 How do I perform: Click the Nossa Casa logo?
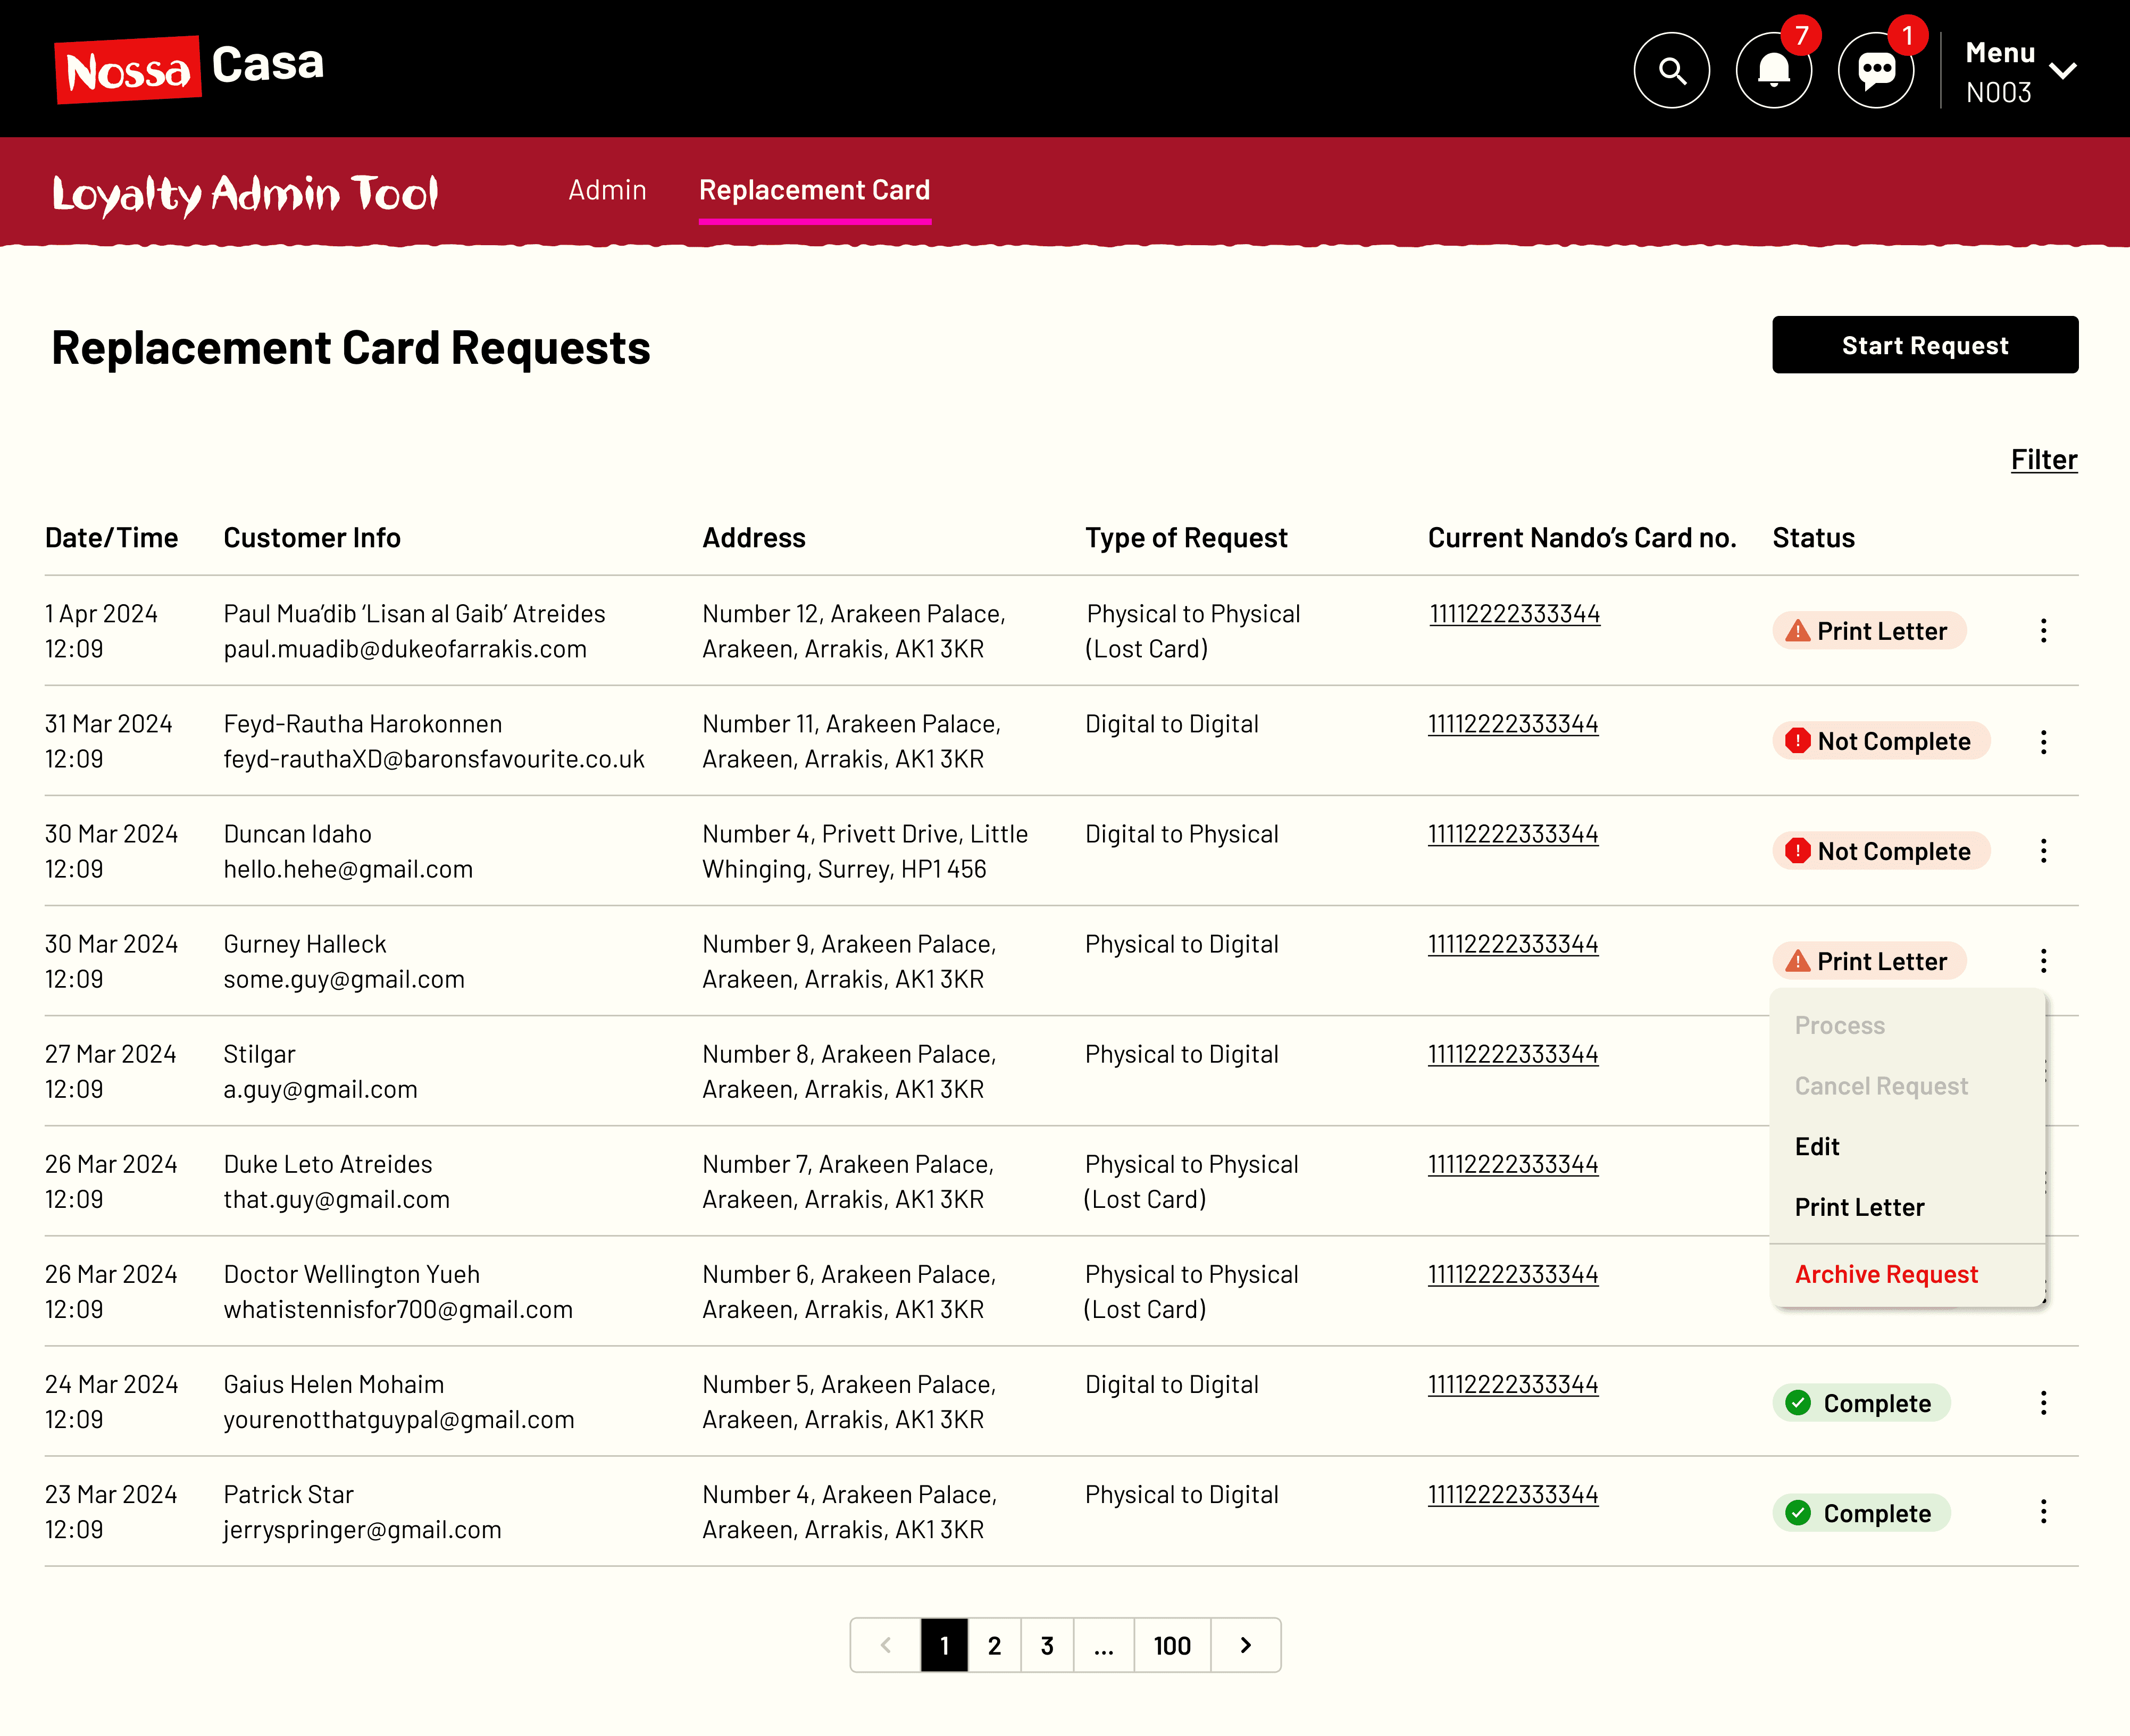[190, 68]
